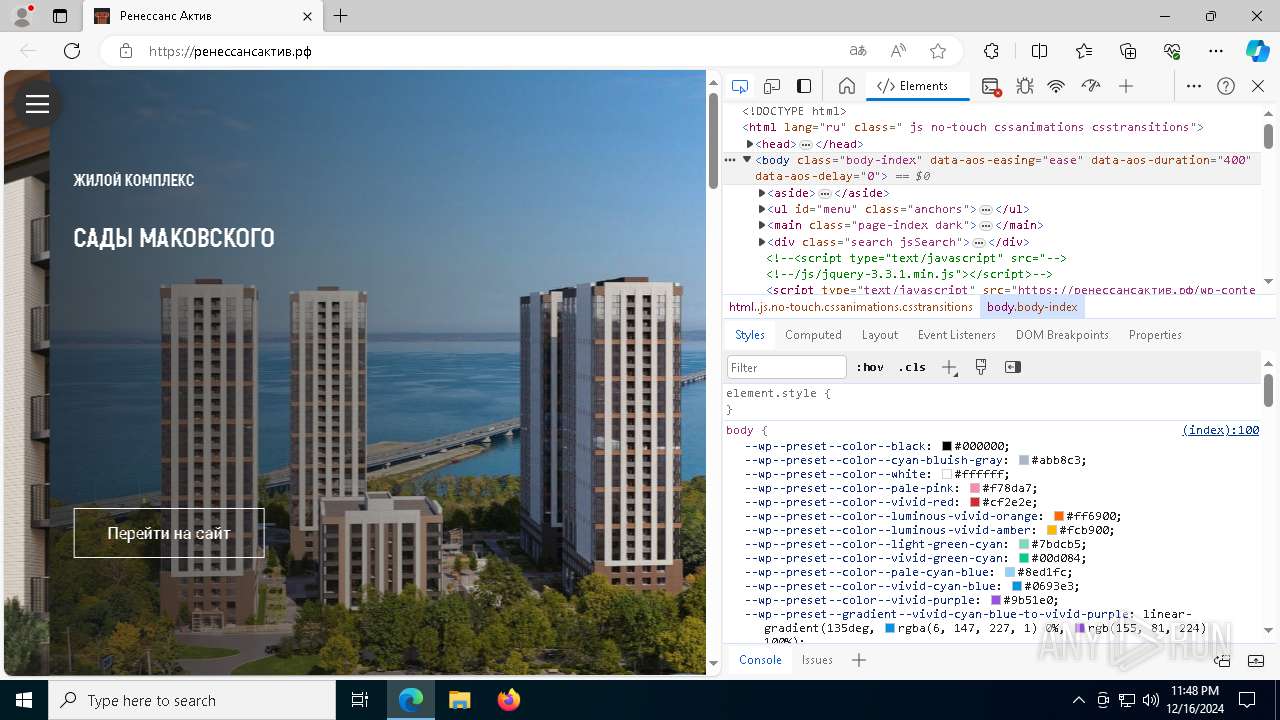Expand the main page-index node
This screenshot has width=1280, height=720.
pos(762,225)
